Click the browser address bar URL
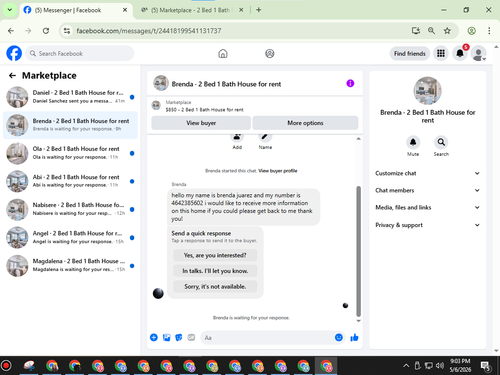This screenshot has height=375, width=500. point(149,31)
